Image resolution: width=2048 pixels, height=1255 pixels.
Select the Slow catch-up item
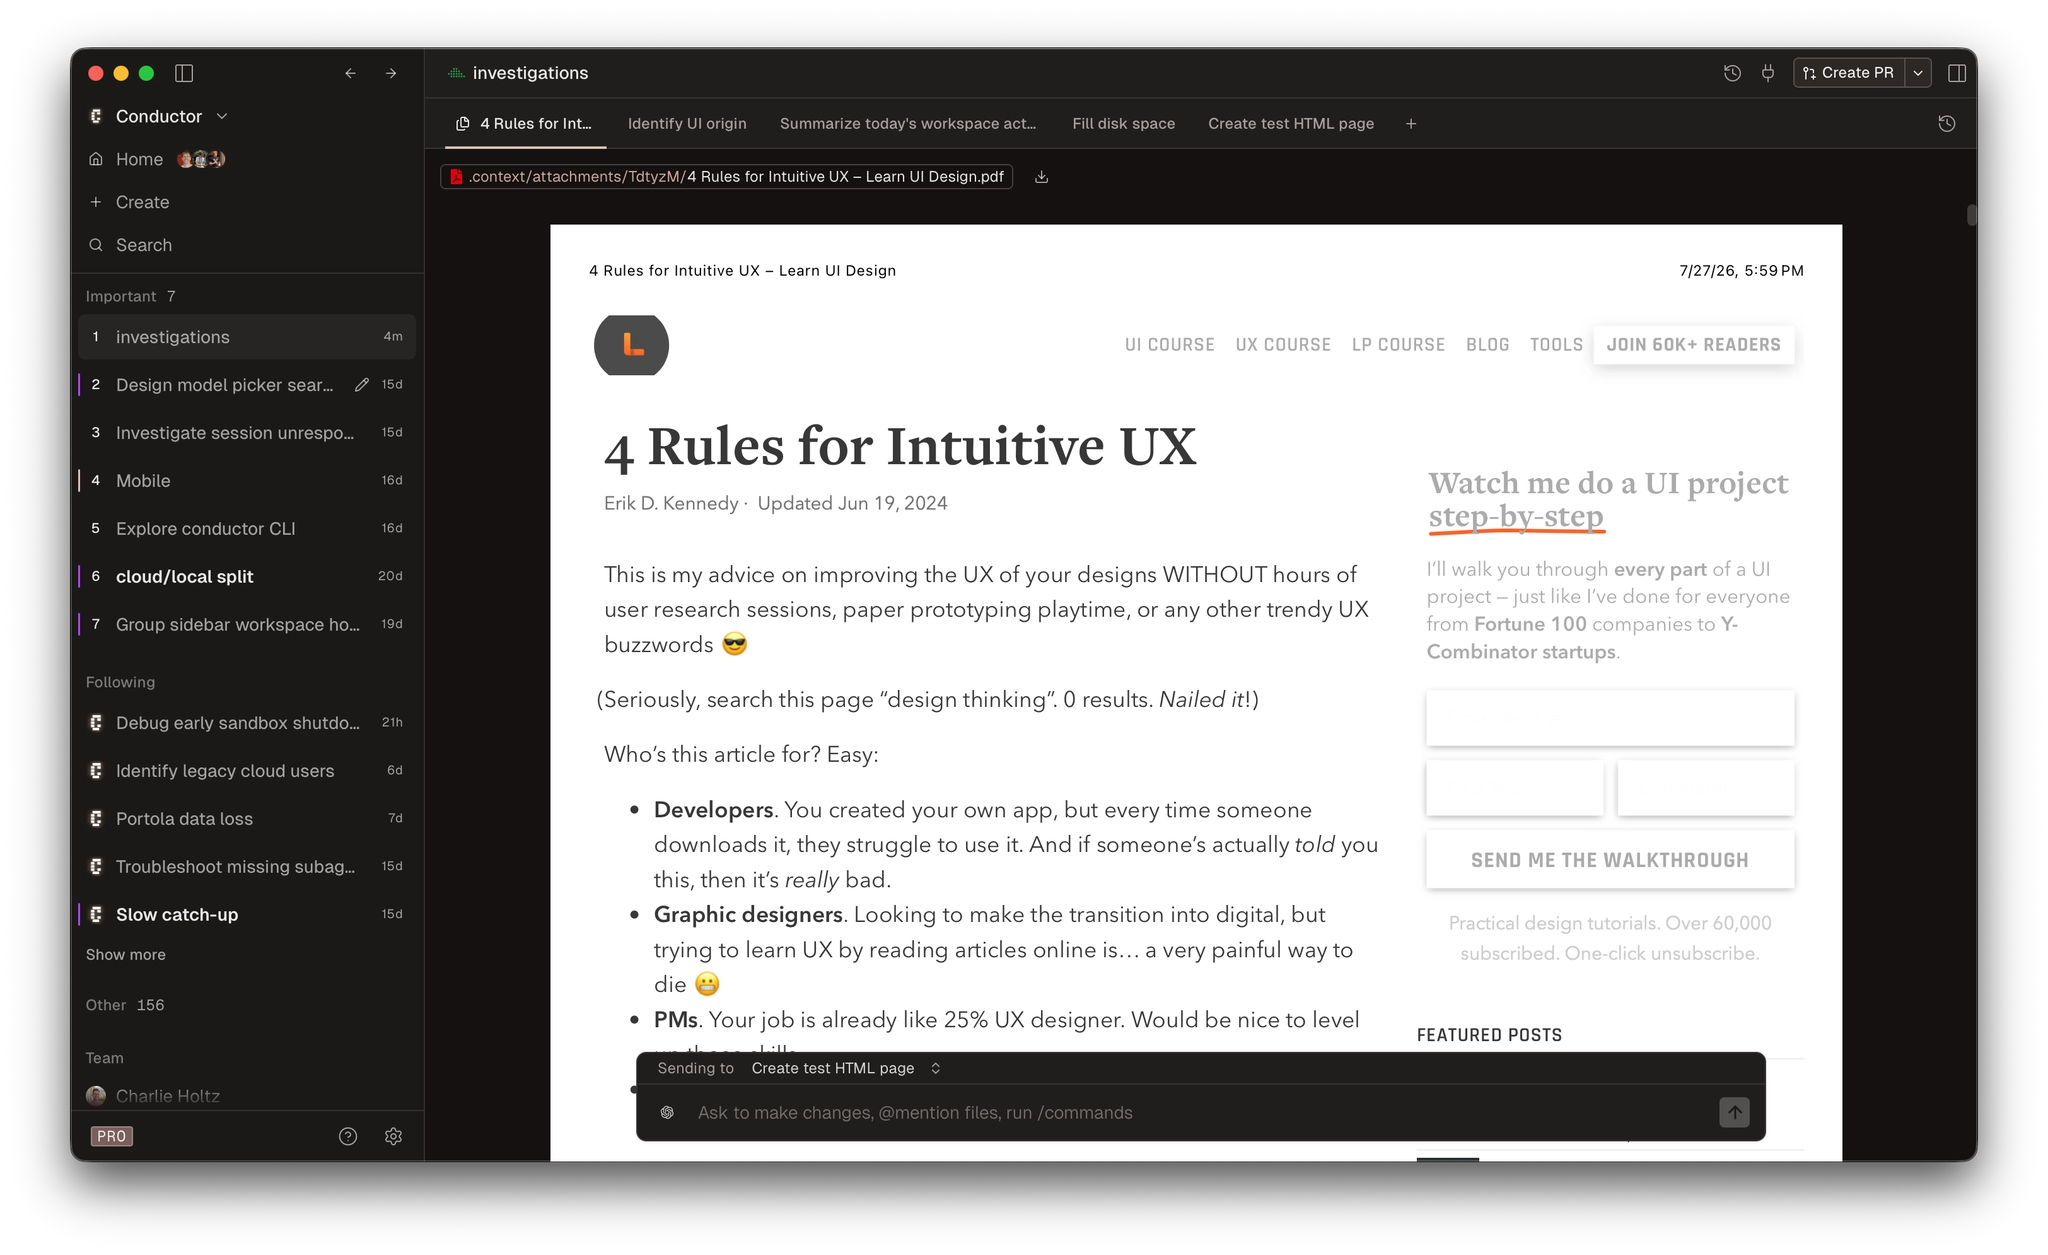[x=247, y=915]
